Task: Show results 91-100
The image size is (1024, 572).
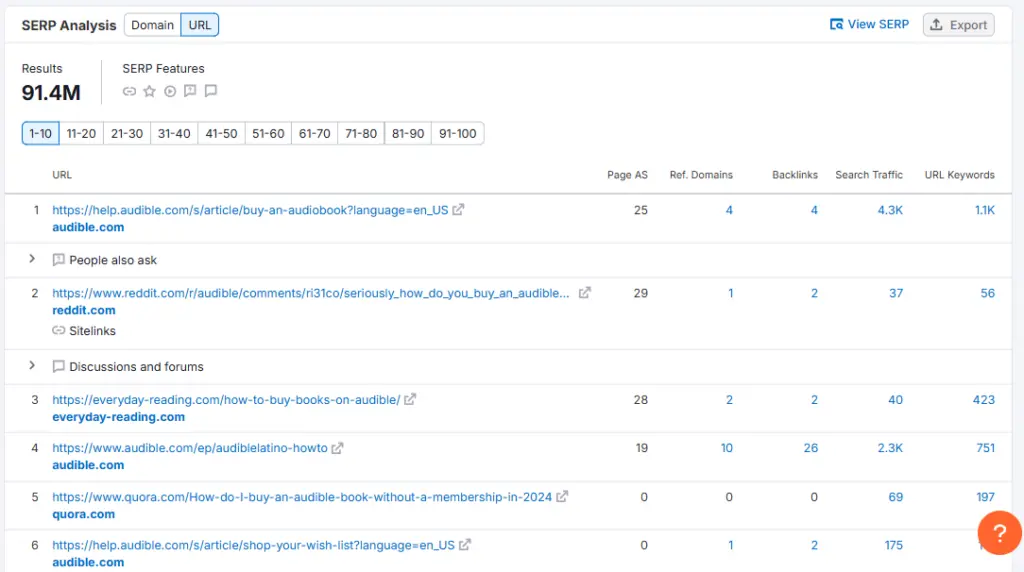Action: pos(458,133)
